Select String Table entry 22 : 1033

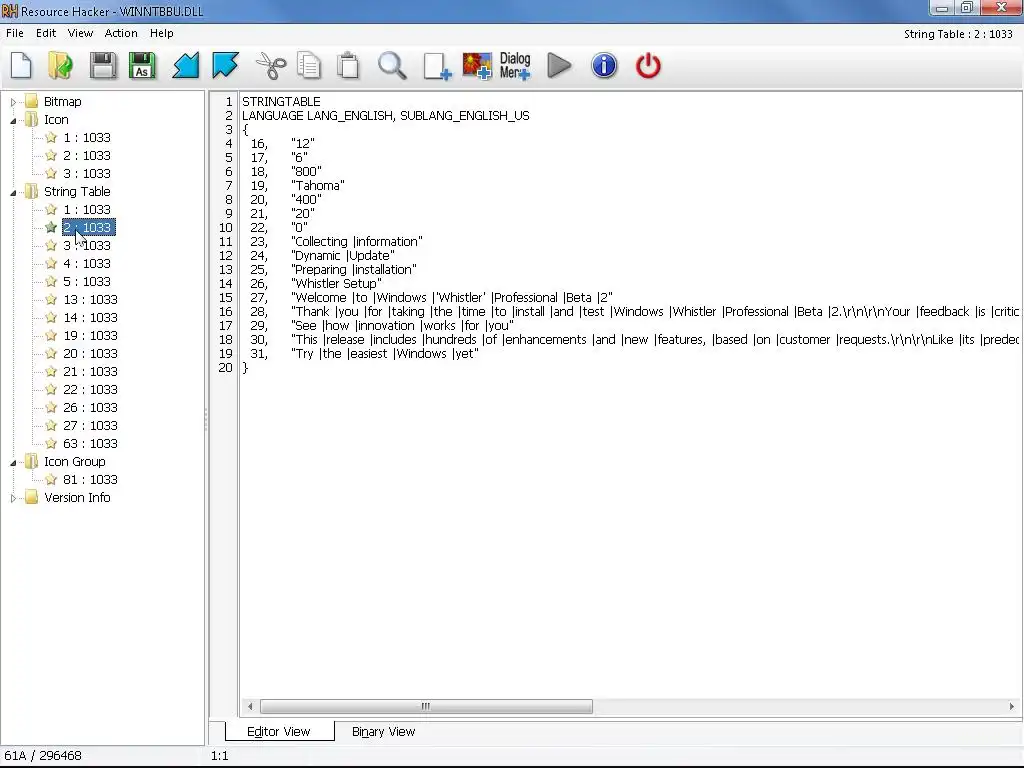tap(90, 390)
